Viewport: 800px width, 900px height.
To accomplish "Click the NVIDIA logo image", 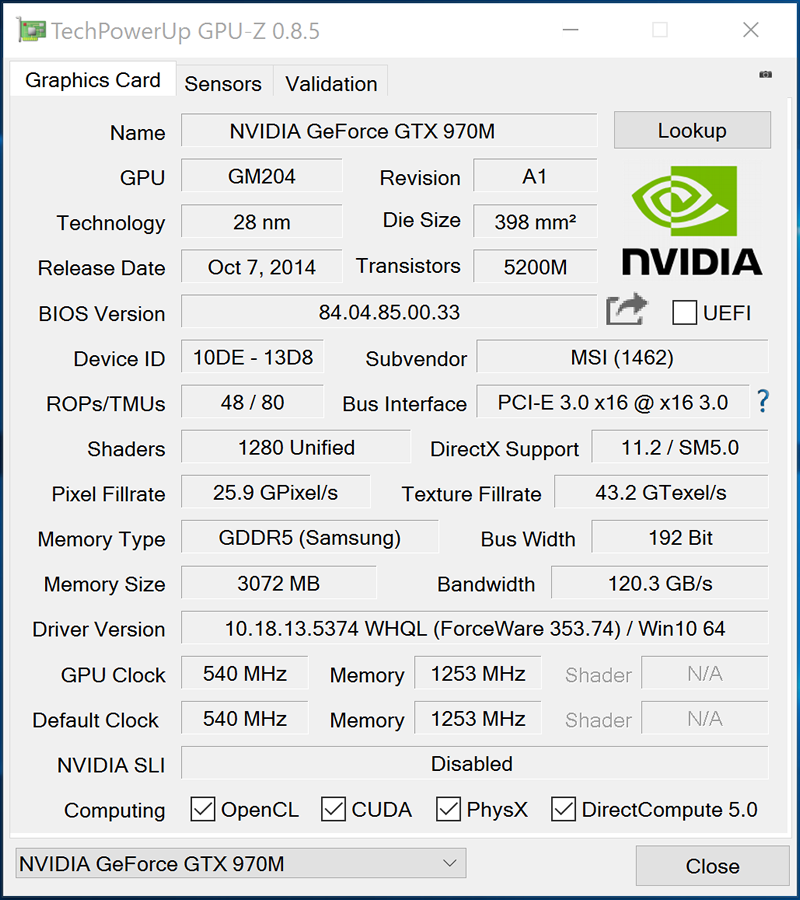I will tap(692, 220).
